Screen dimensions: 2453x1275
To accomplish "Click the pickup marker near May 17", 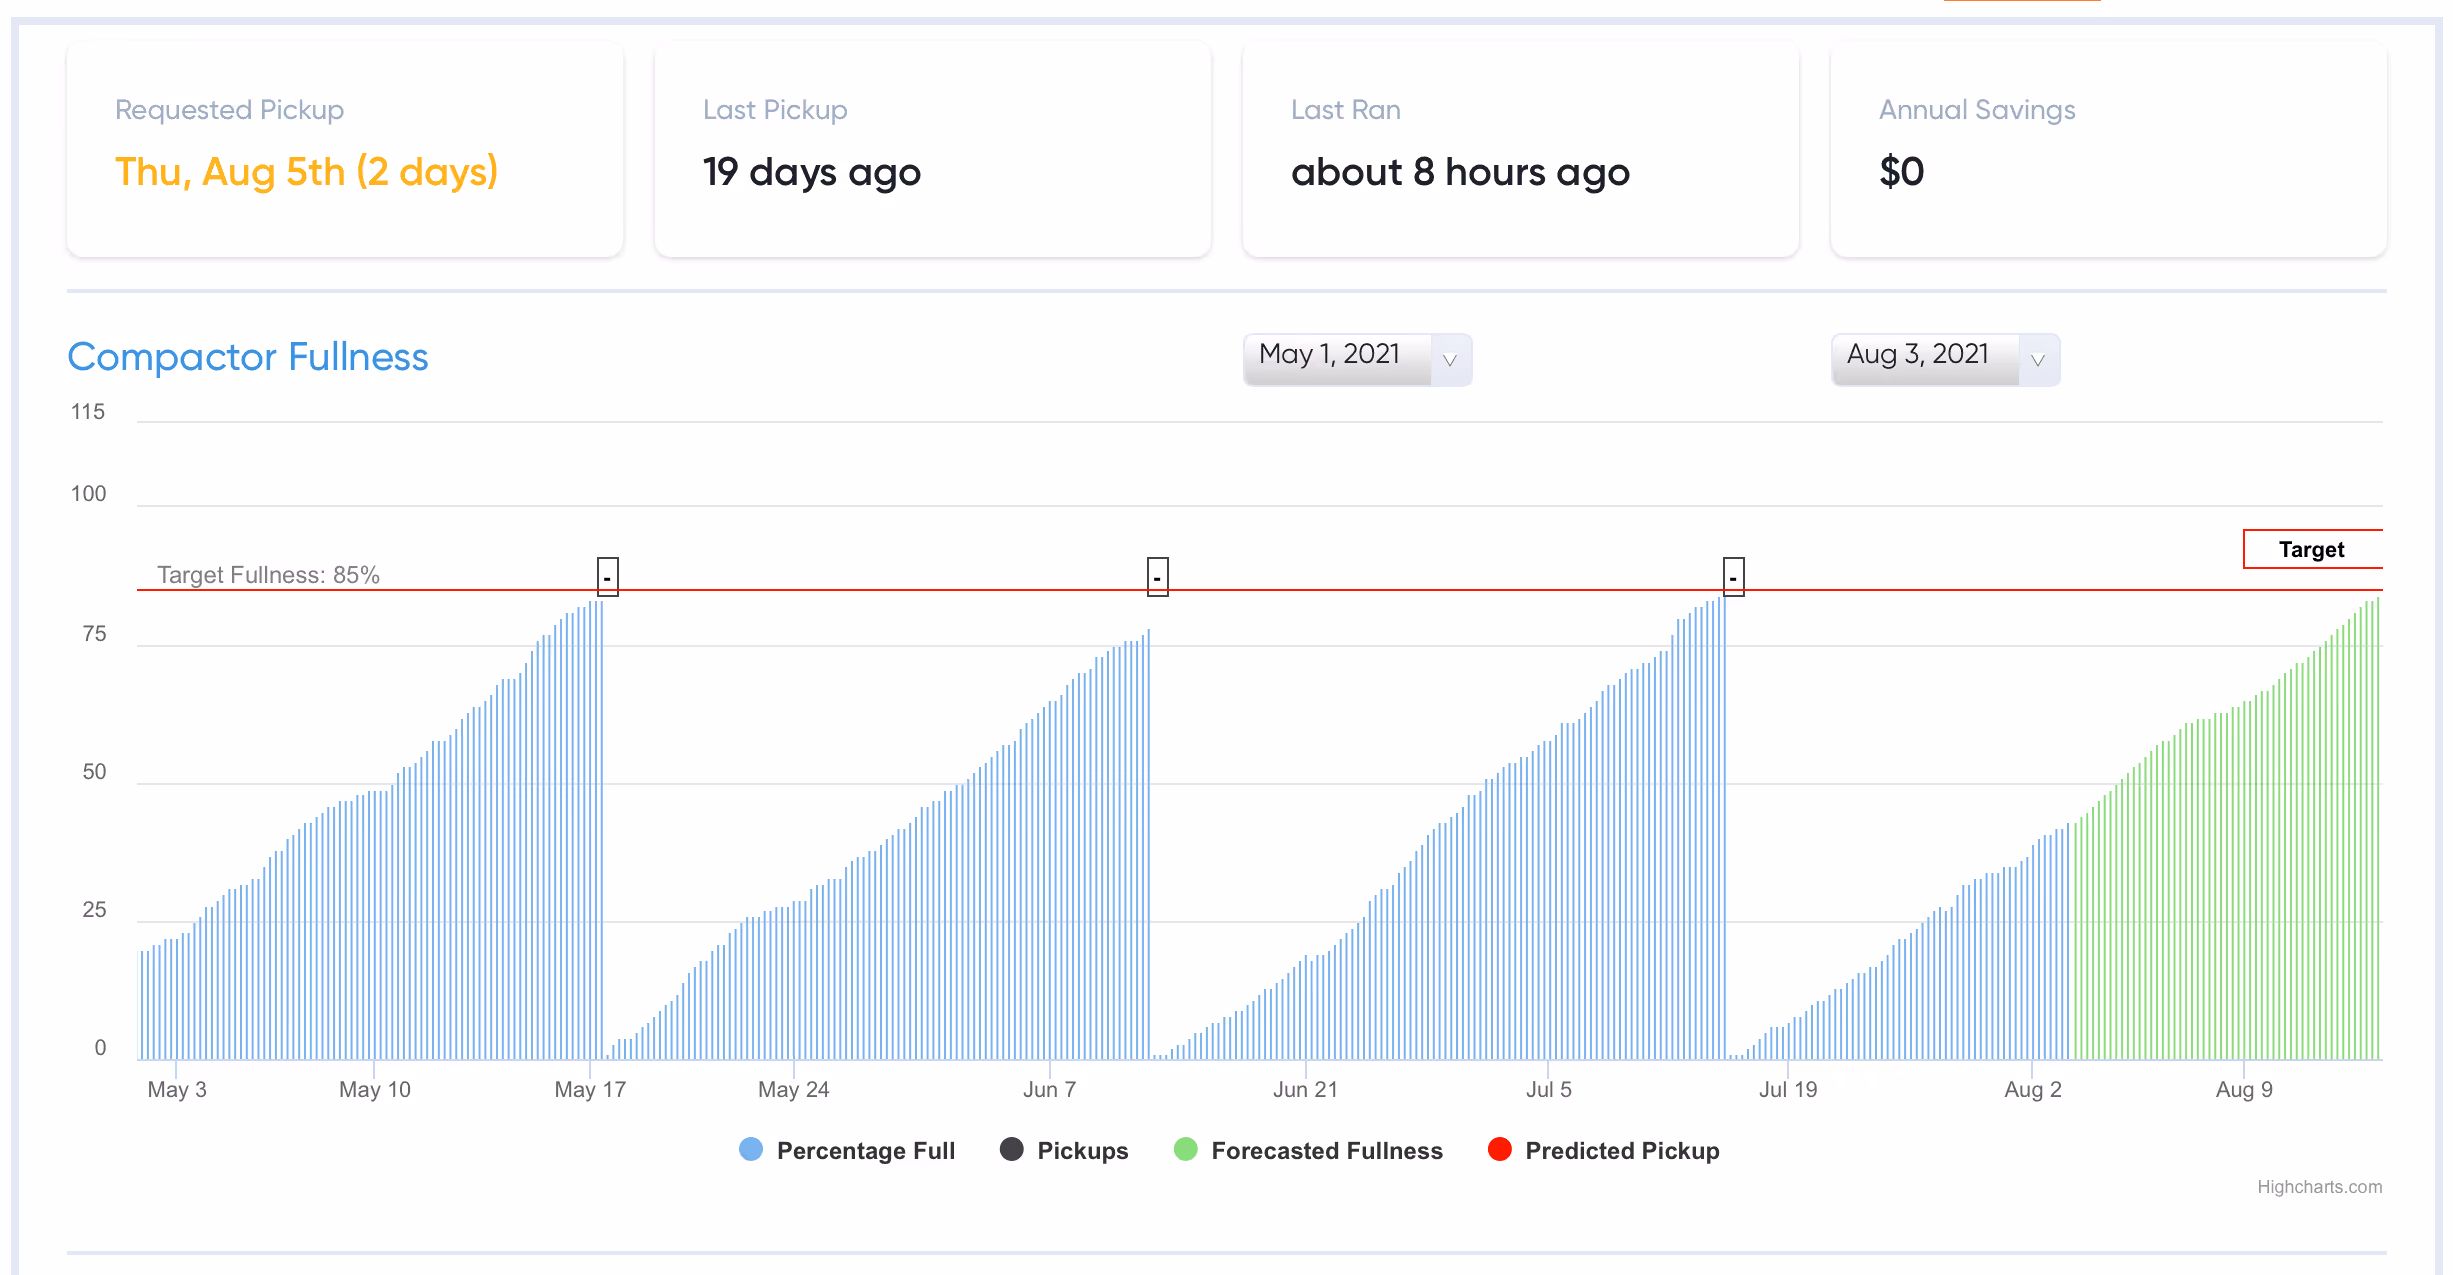I will pos(608,577).
